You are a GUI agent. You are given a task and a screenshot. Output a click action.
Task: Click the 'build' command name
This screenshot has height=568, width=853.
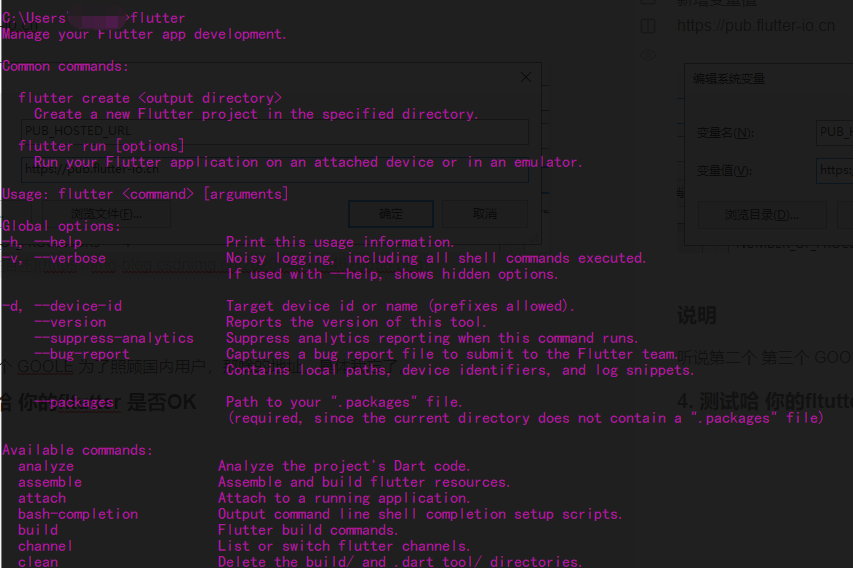pos(38,530)
